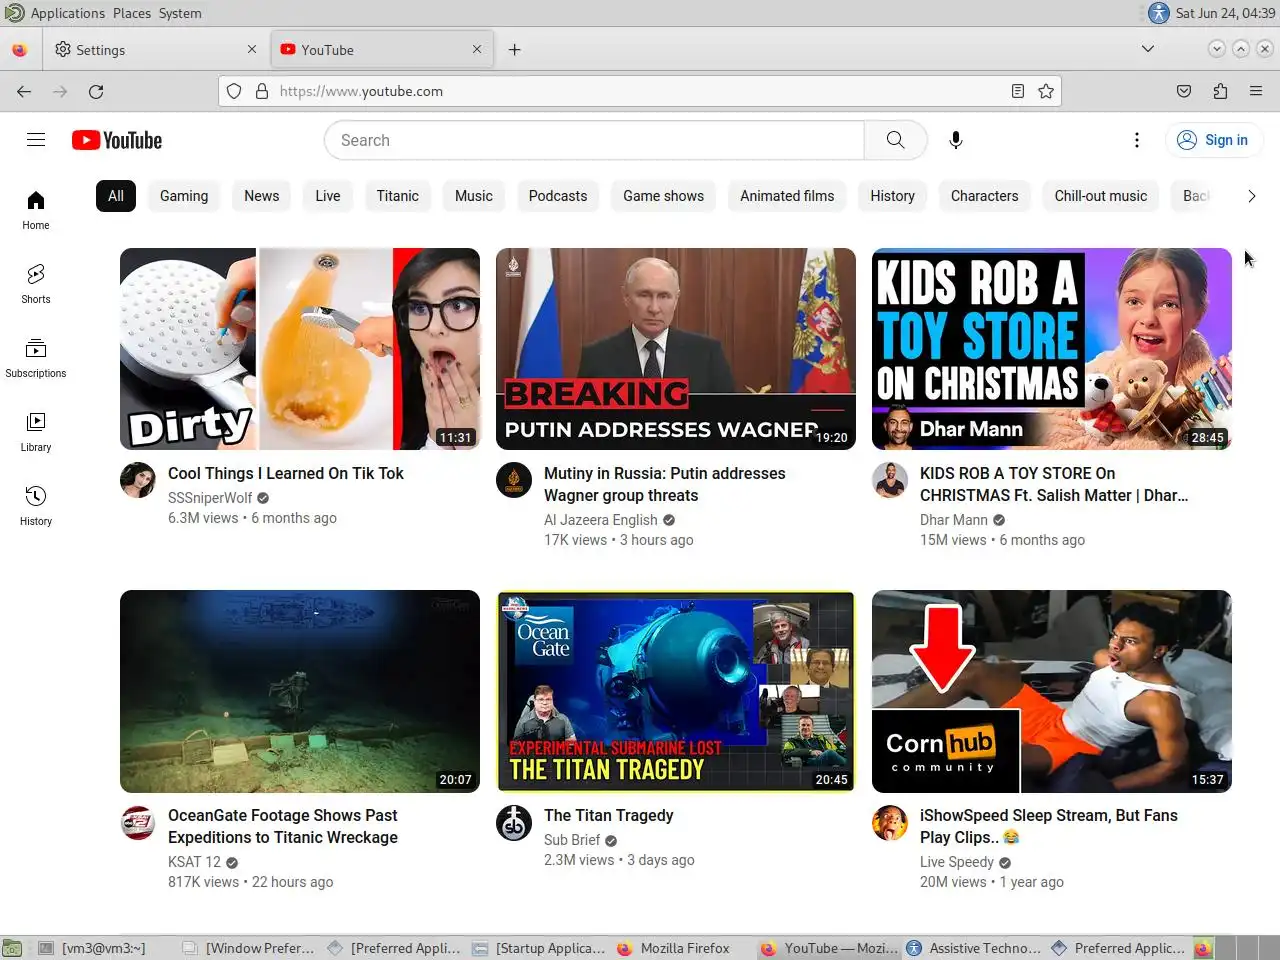Open Applications menu in top panel

pos(68,13)
